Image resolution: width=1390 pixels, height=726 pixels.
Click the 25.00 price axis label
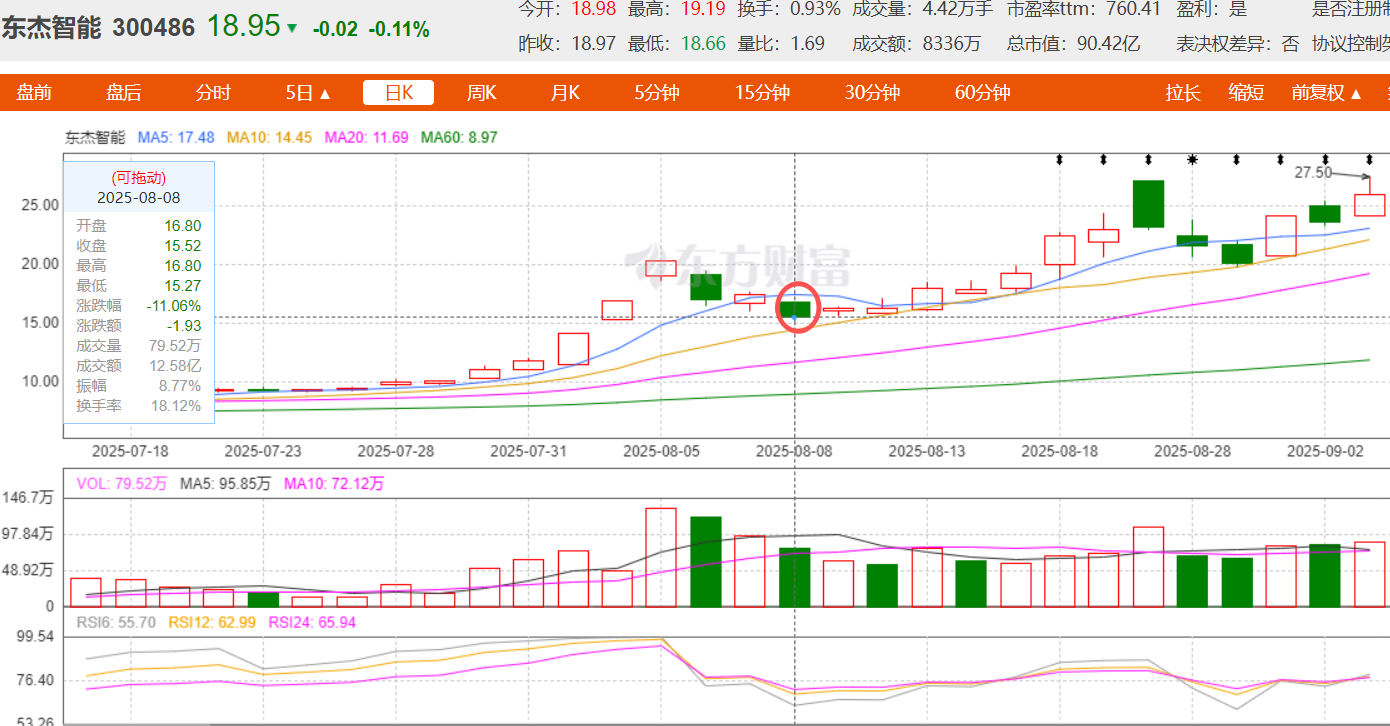(42, 205)
